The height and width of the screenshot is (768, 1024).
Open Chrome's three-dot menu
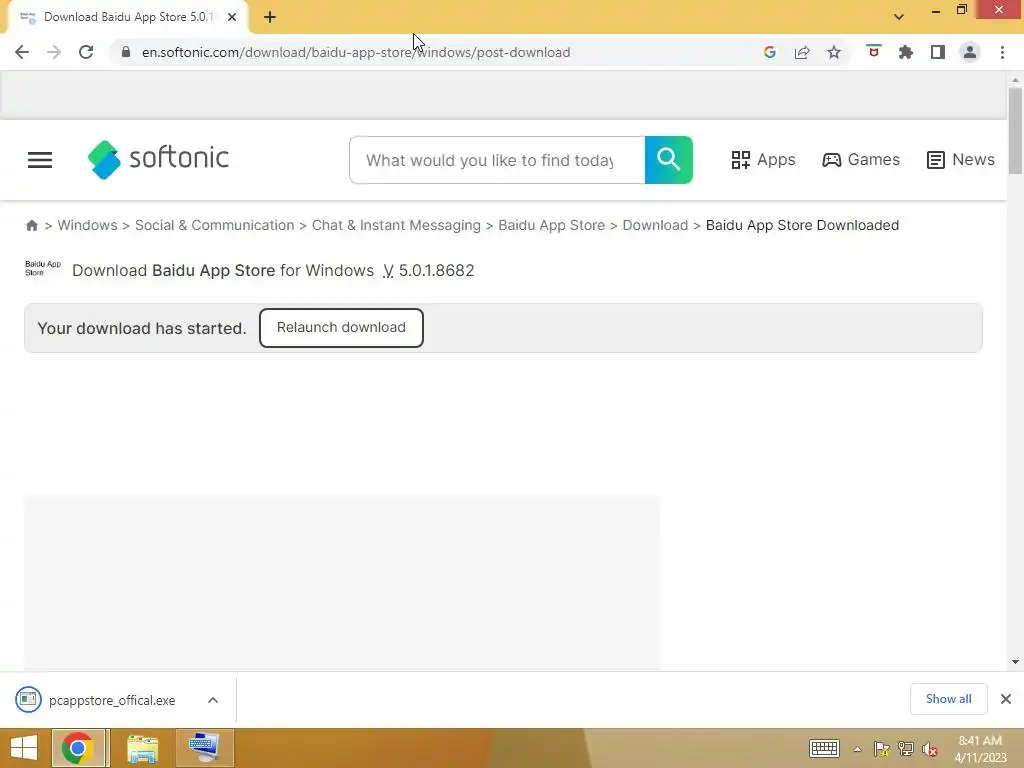(1002, 52)
